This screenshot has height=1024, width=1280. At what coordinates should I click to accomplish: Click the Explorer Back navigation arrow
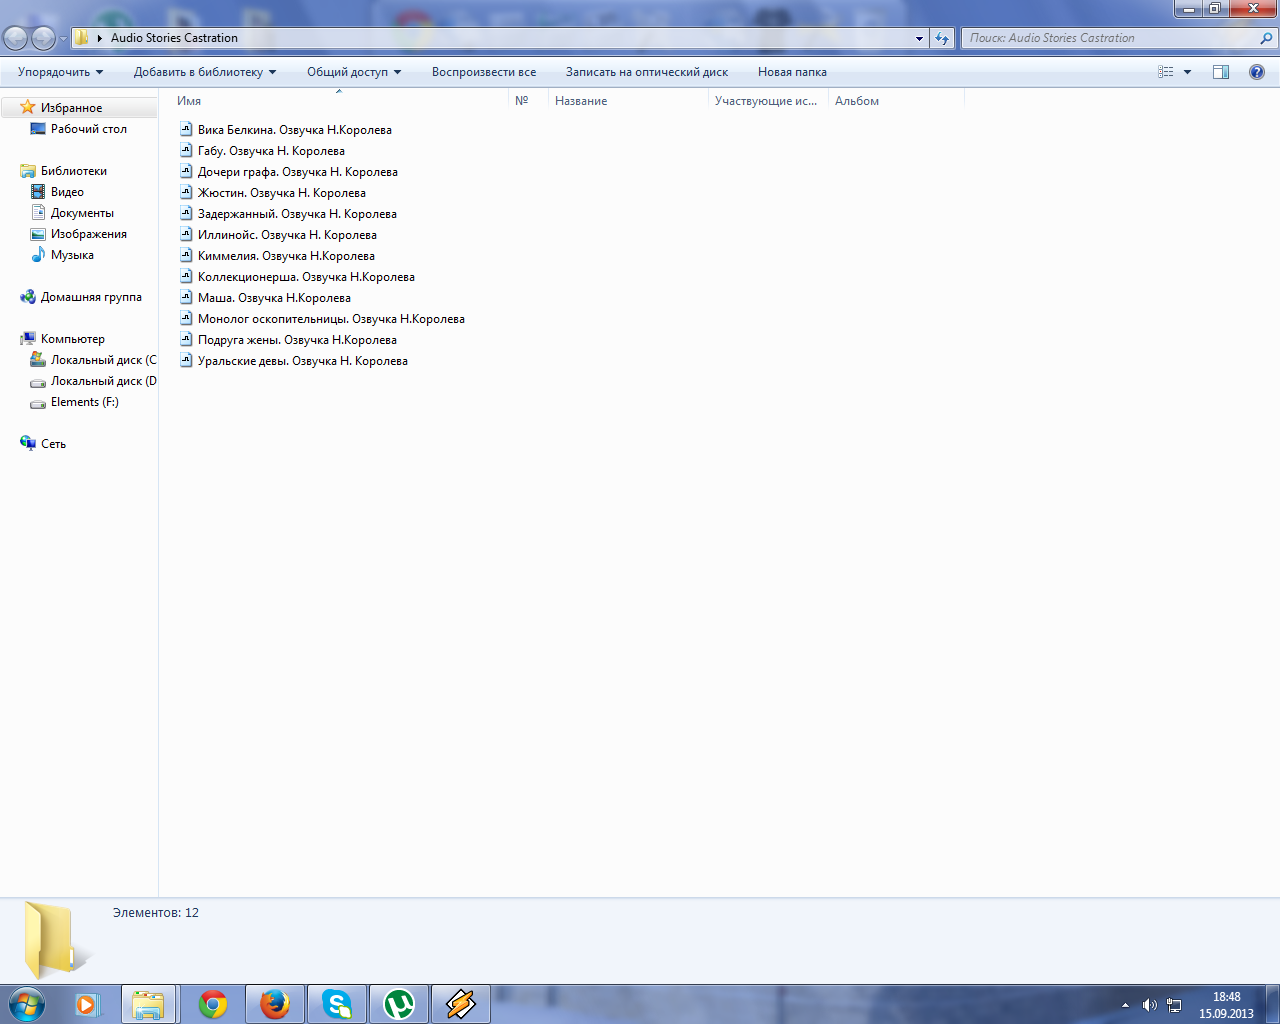tap(16, 38)
